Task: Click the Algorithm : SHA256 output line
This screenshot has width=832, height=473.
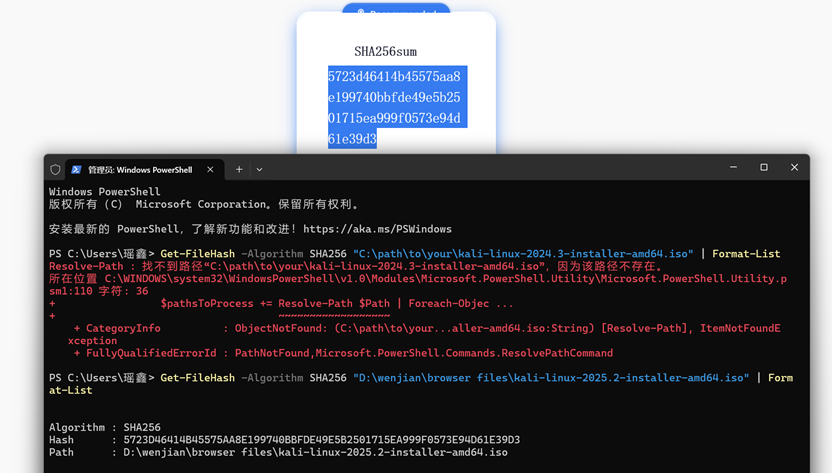Action: click(105, 427)
